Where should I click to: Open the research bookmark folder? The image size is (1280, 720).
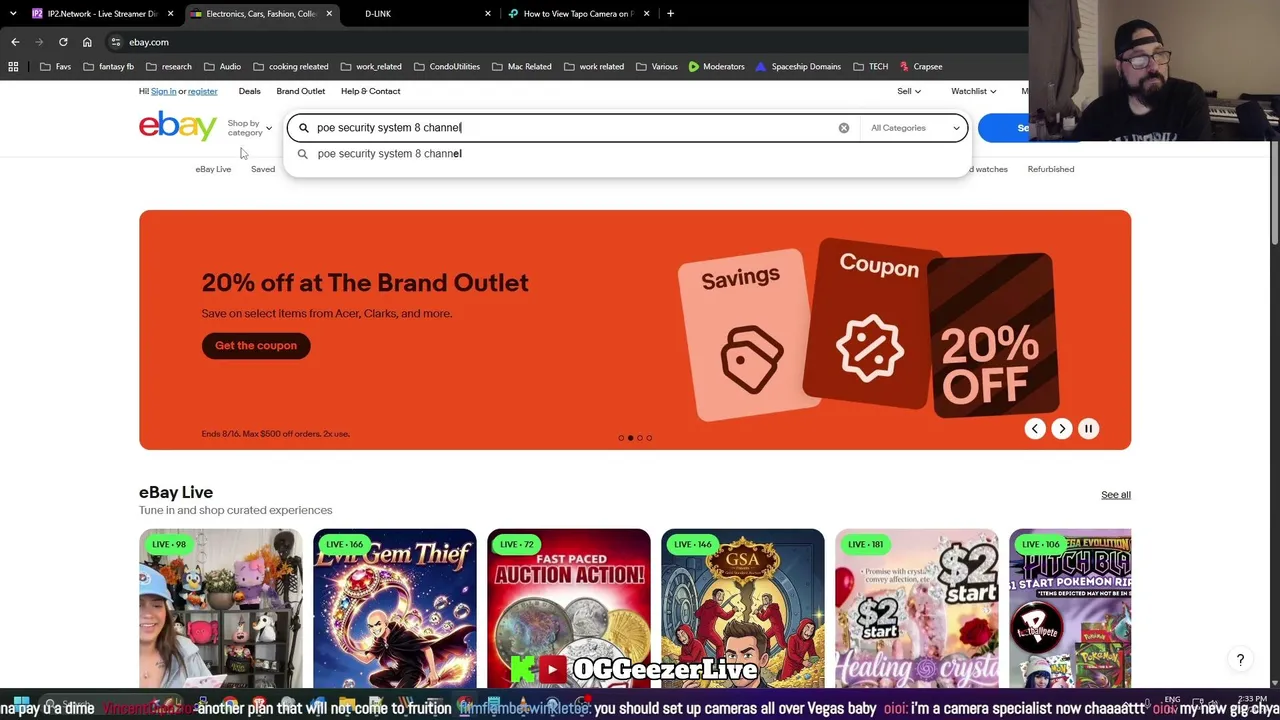click(168, 67)
